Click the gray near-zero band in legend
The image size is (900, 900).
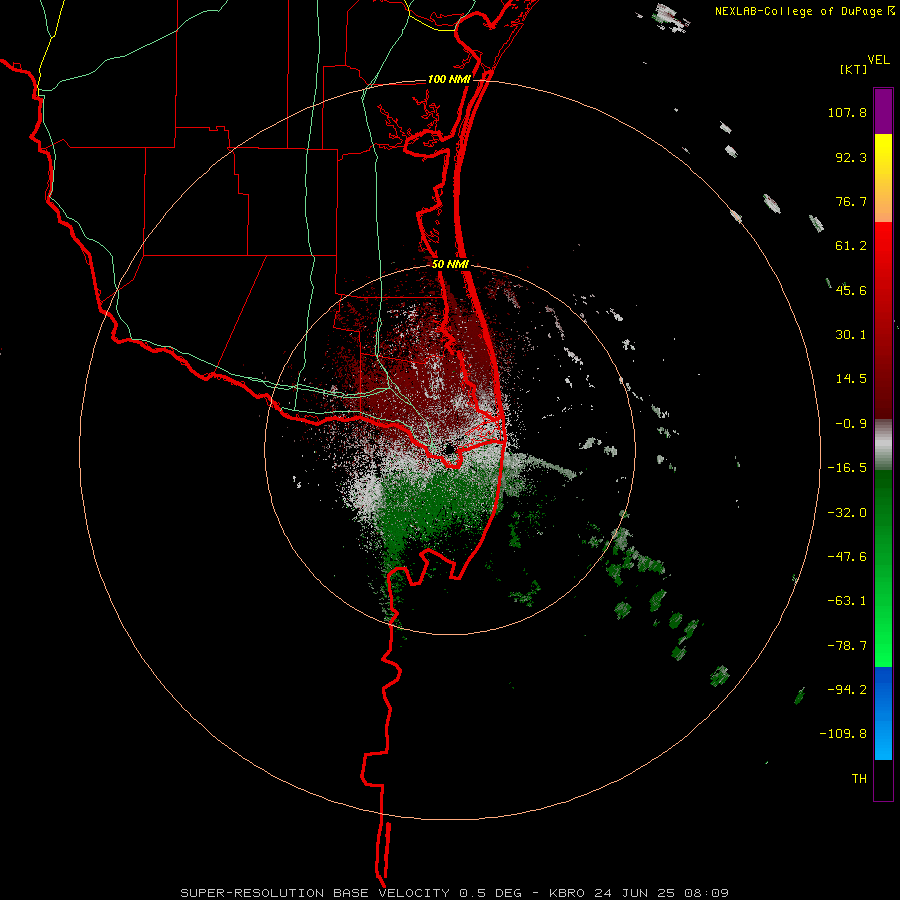coord(883,444)
